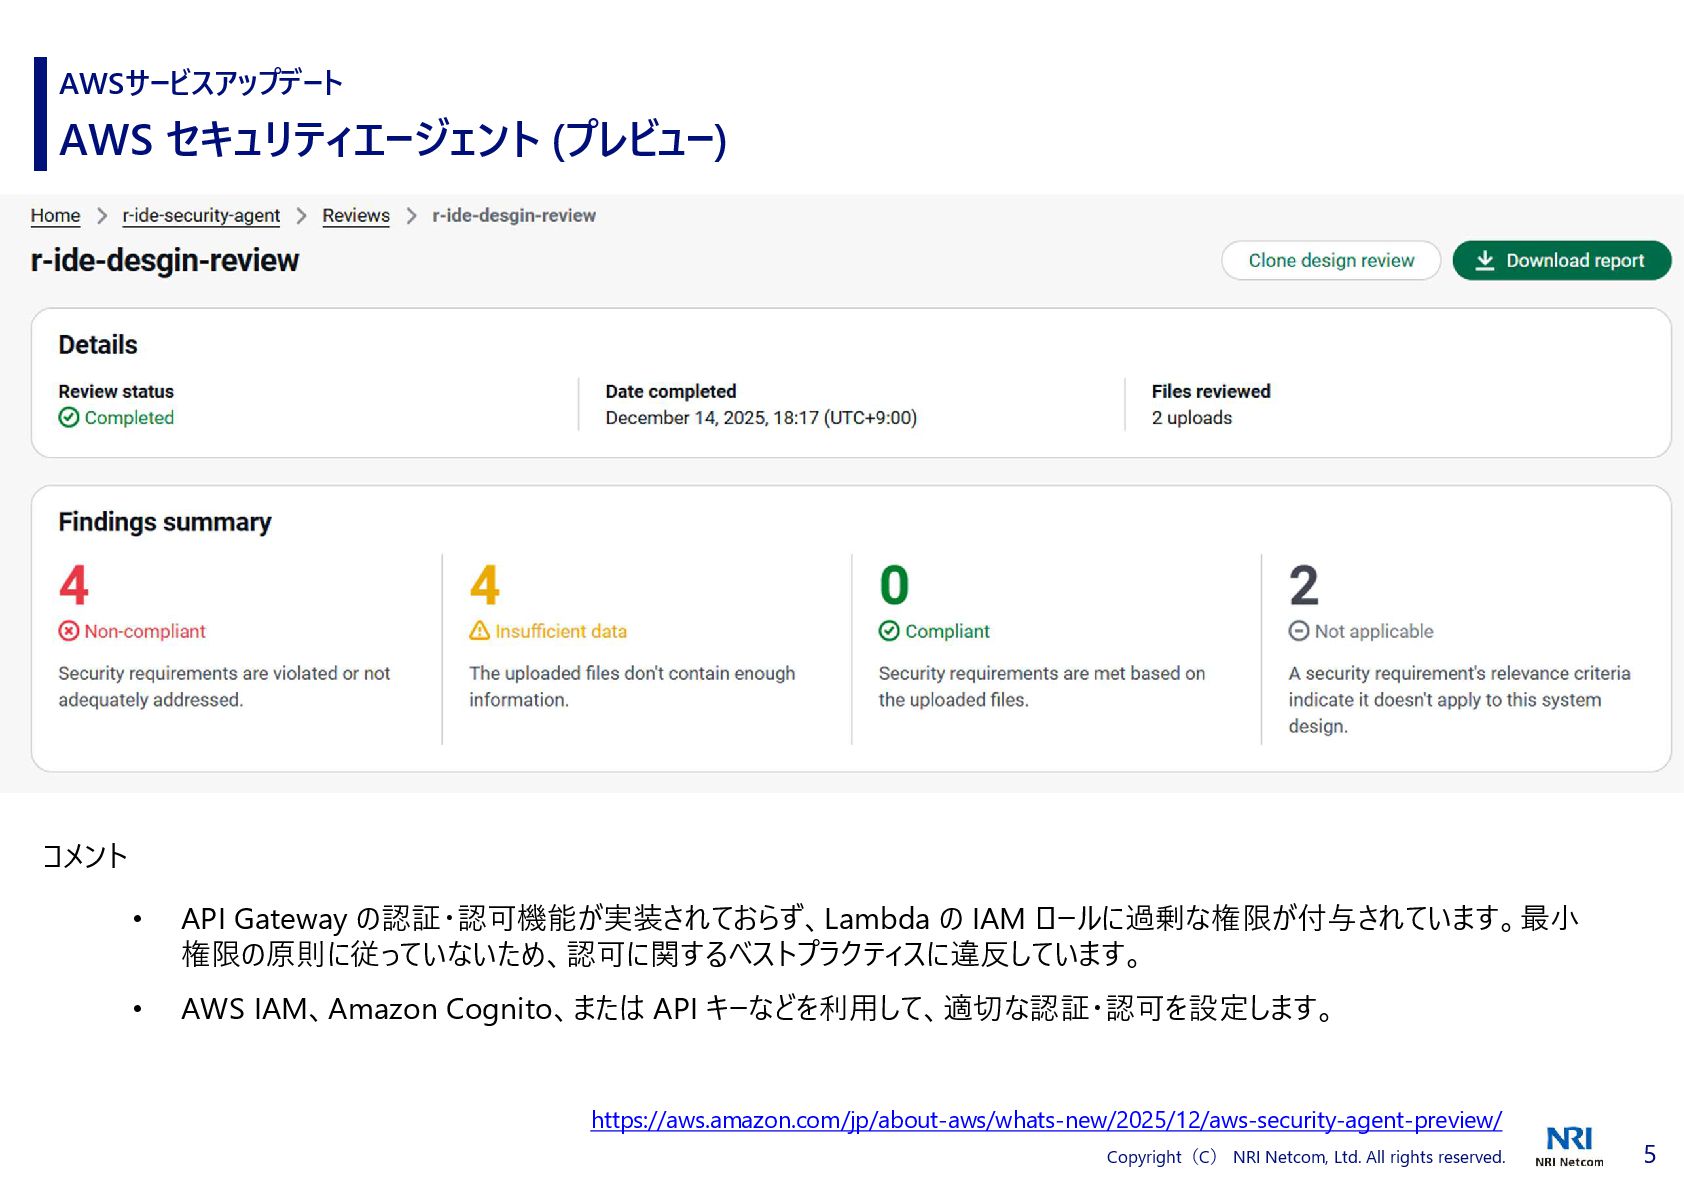The image size is (1684, 1191).
Task: Click the chevron after Reviews breadcrumb
Action: pos(411,216)
